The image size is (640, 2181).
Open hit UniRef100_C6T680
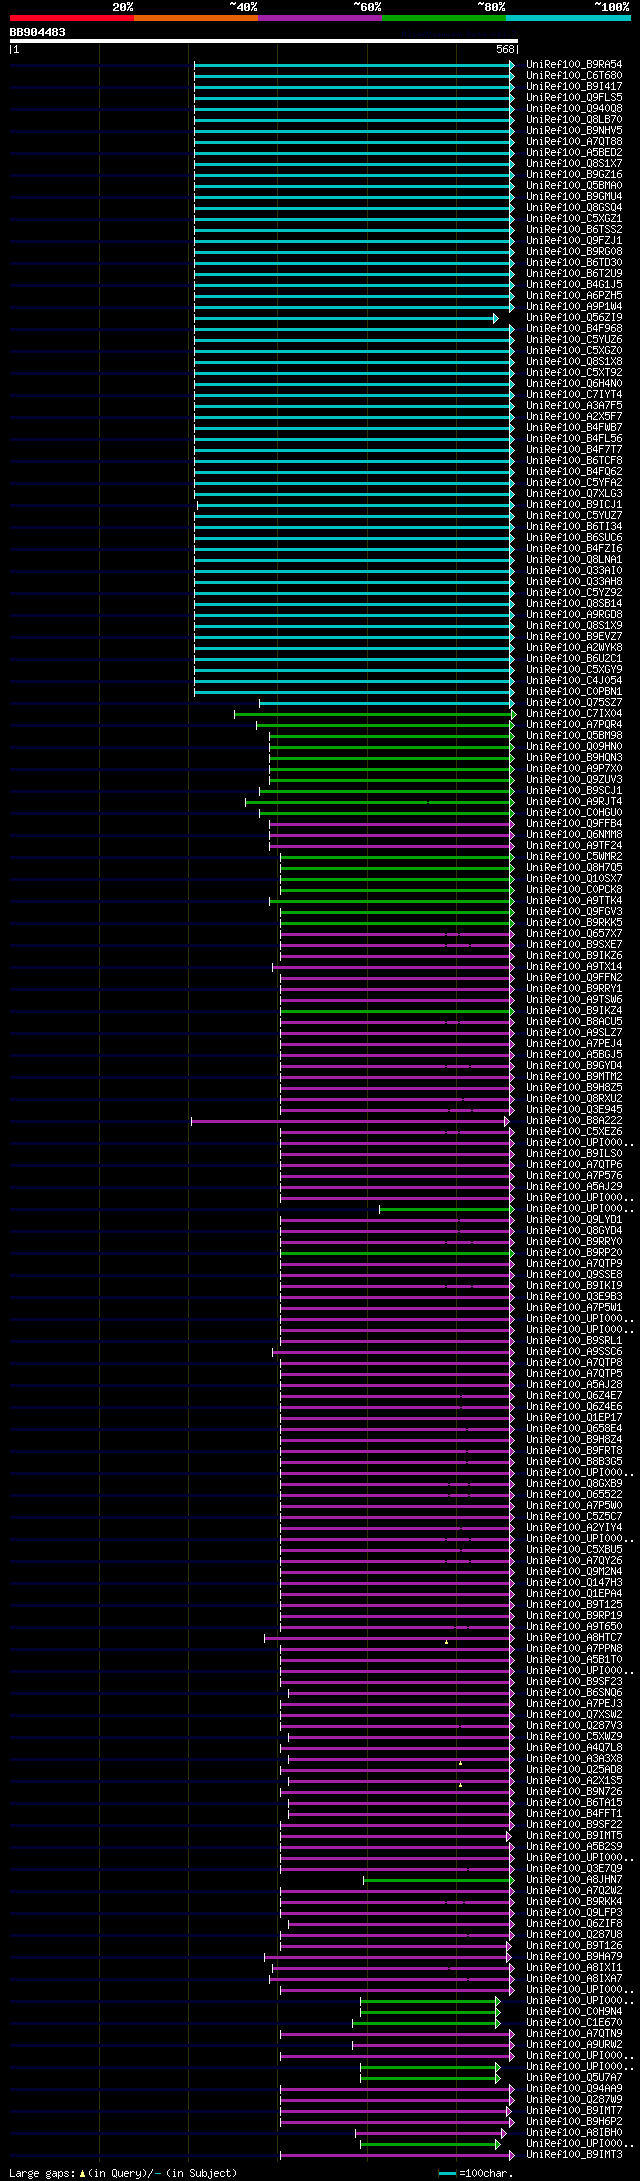574,76
